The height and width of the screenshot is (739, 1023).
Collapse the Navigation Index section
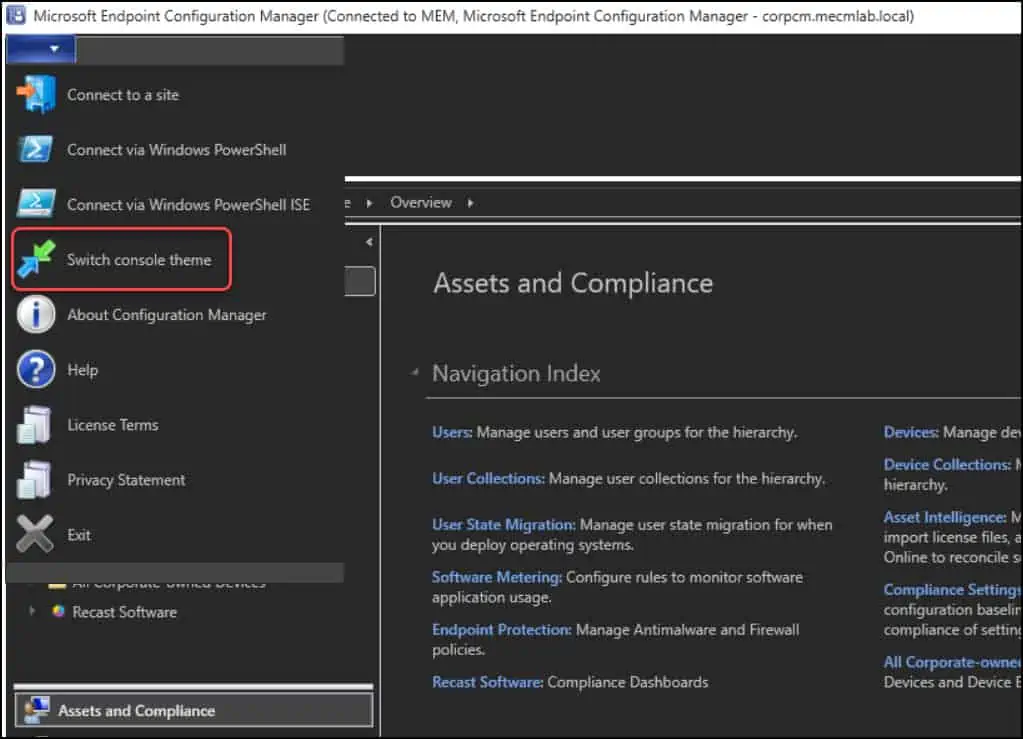[414, 373]
